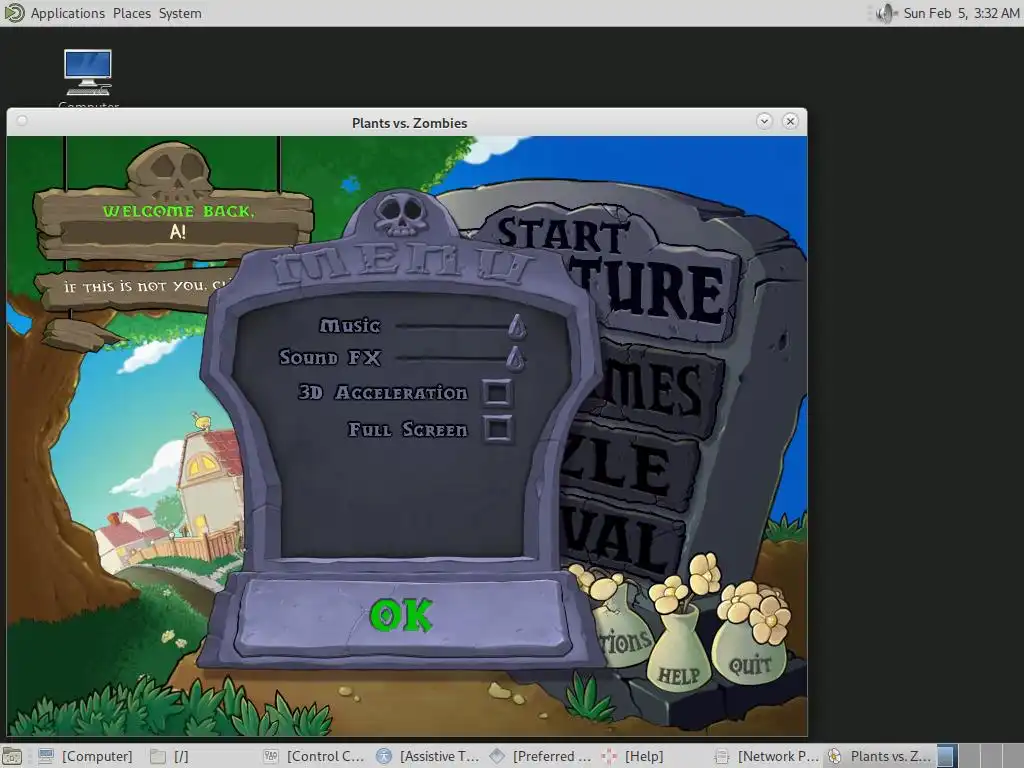1024x768 pixels.
Task: Switch to [Network P...] taskbar entry
Action: pos(766,756)
